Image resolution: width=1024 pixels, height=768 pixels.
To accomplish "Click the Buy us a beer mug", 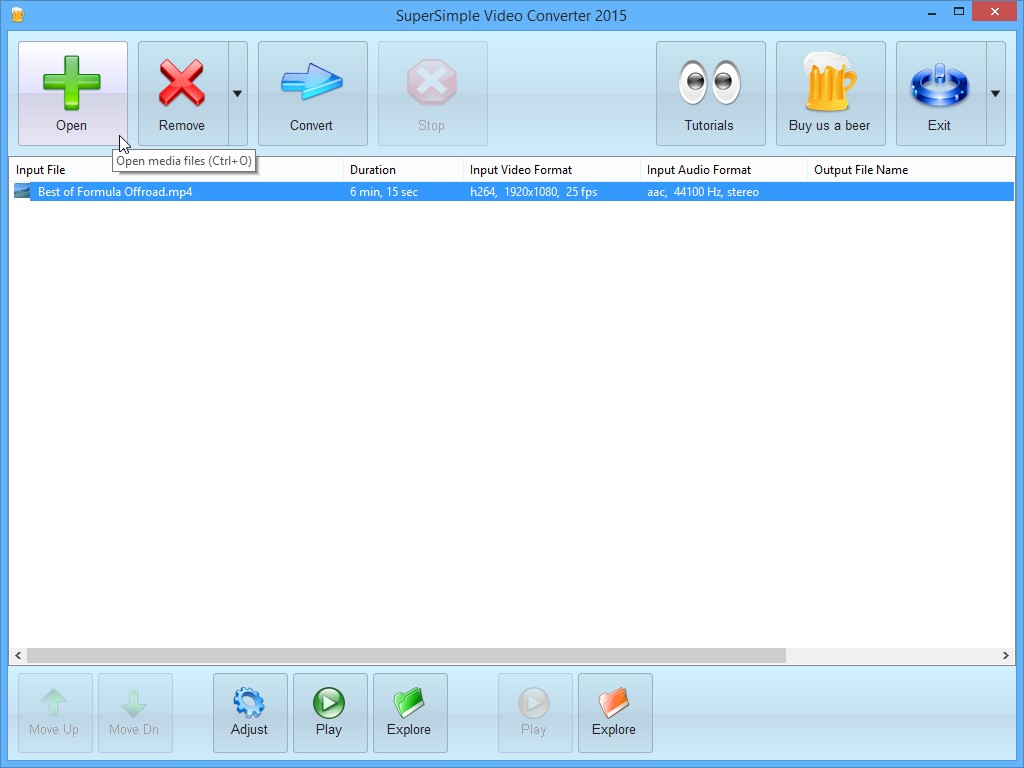I will pyautogui.click(x=831, y=93).
